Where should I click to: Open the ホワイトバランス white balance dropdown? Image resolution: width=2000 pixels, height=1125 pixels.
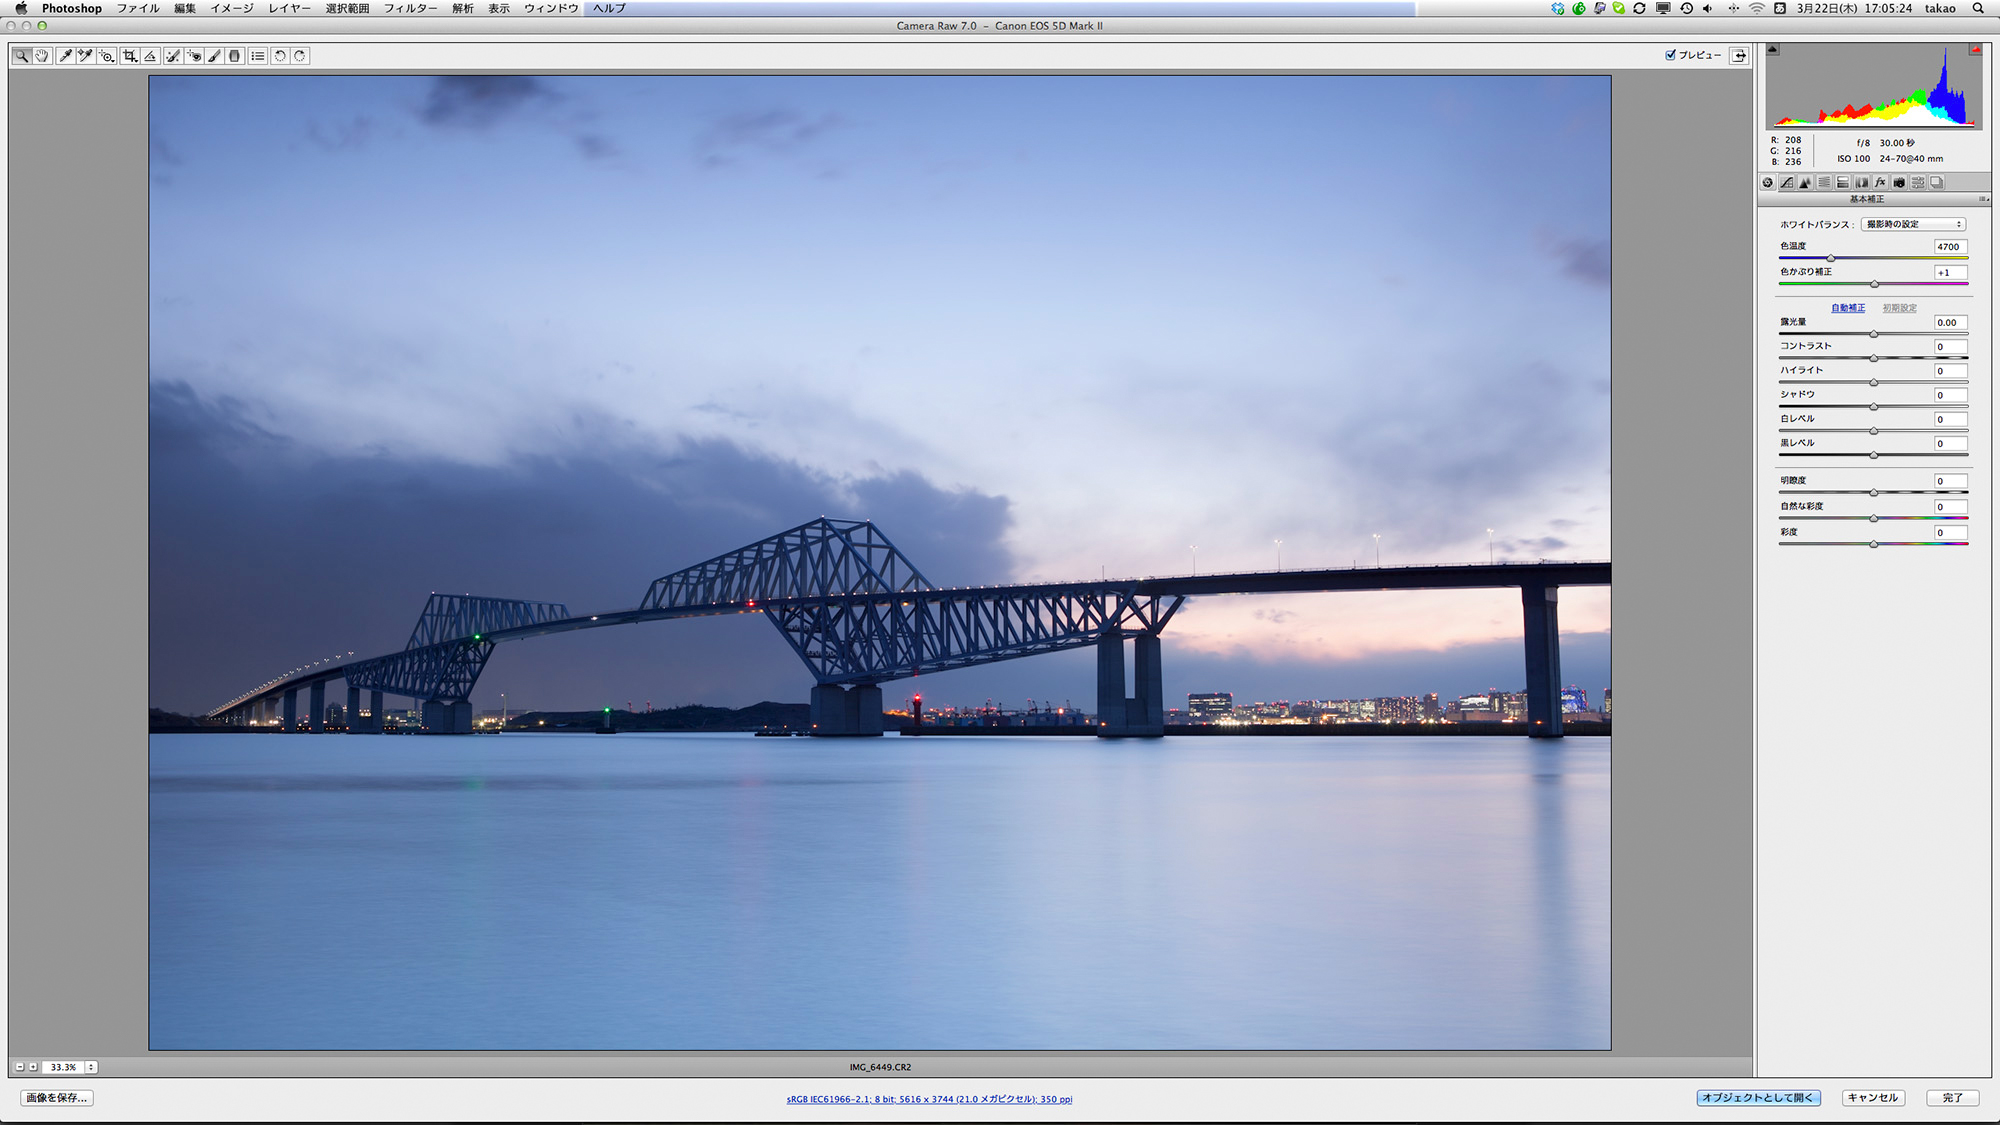pyautogui.click(x=1912, y=224)
